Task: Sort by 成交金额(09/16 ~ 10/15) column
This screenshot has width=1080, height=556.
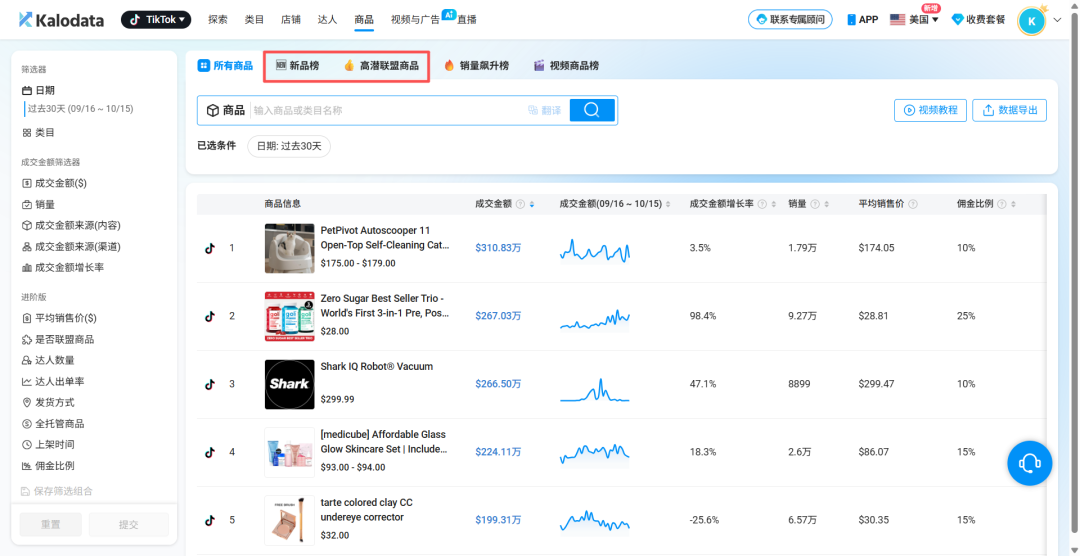Action: click(x=667, y=205)
